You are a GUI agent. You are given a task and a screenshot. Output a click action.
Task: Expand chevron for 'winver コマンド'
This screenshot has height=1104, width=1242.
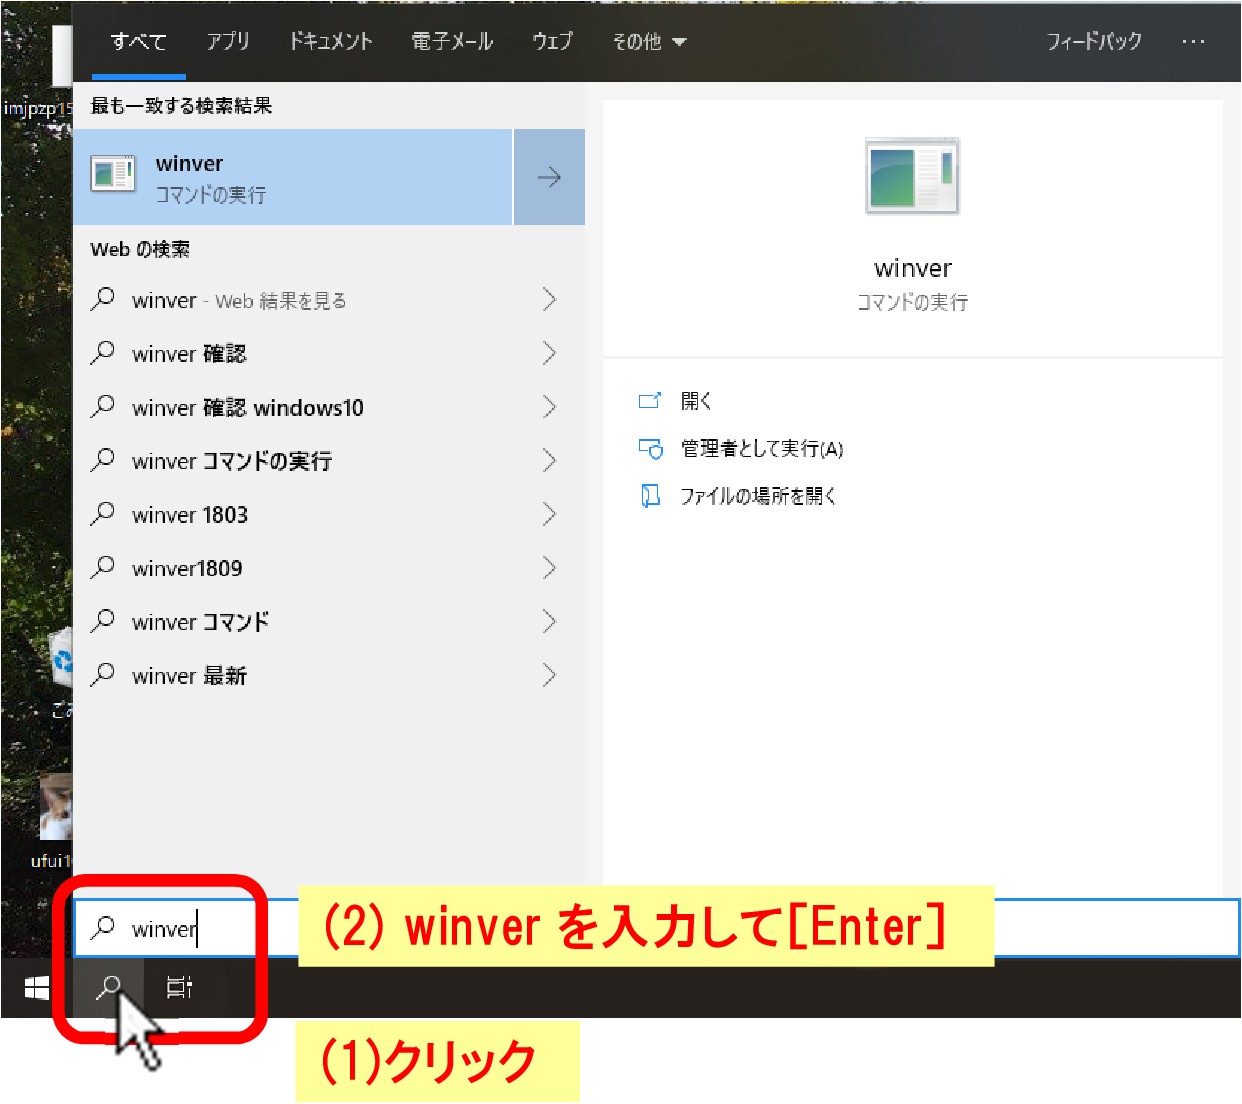pyautogui.click(x=549, y=622)
